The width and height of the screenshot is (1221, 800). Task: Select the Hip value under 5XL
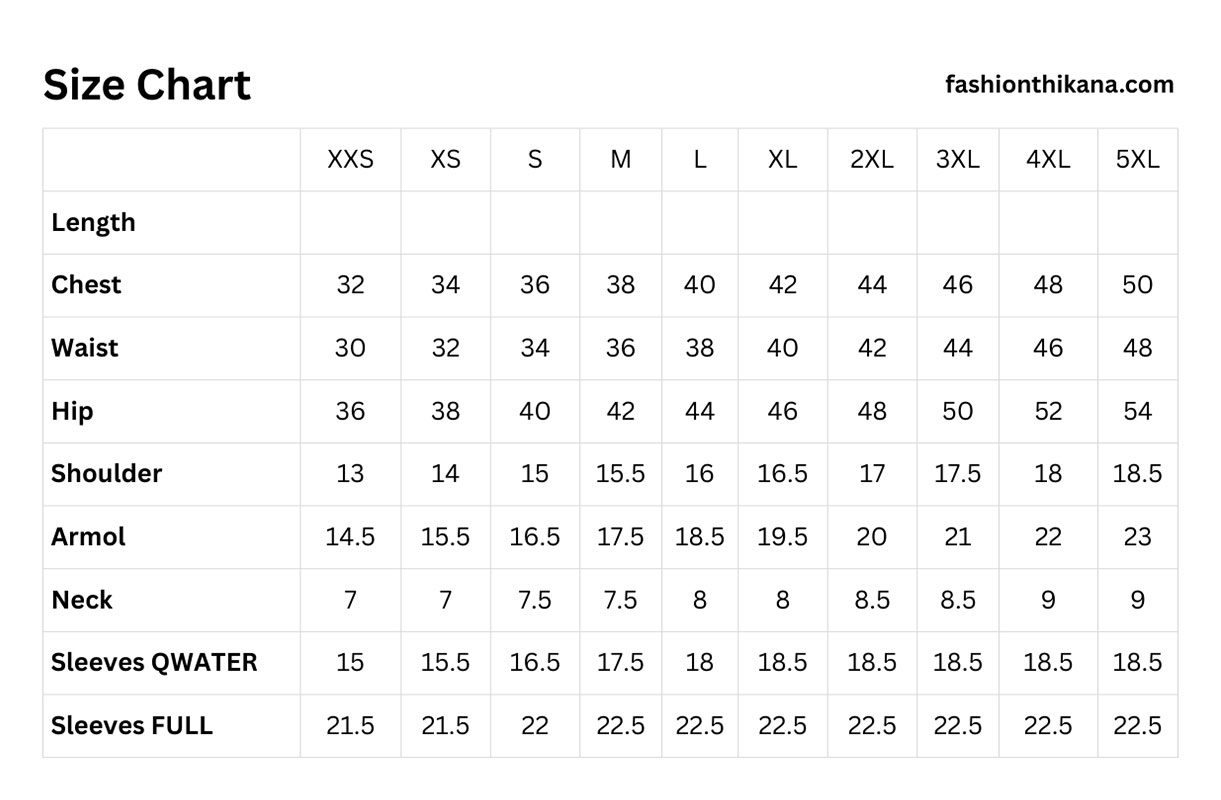(1137, 411)
